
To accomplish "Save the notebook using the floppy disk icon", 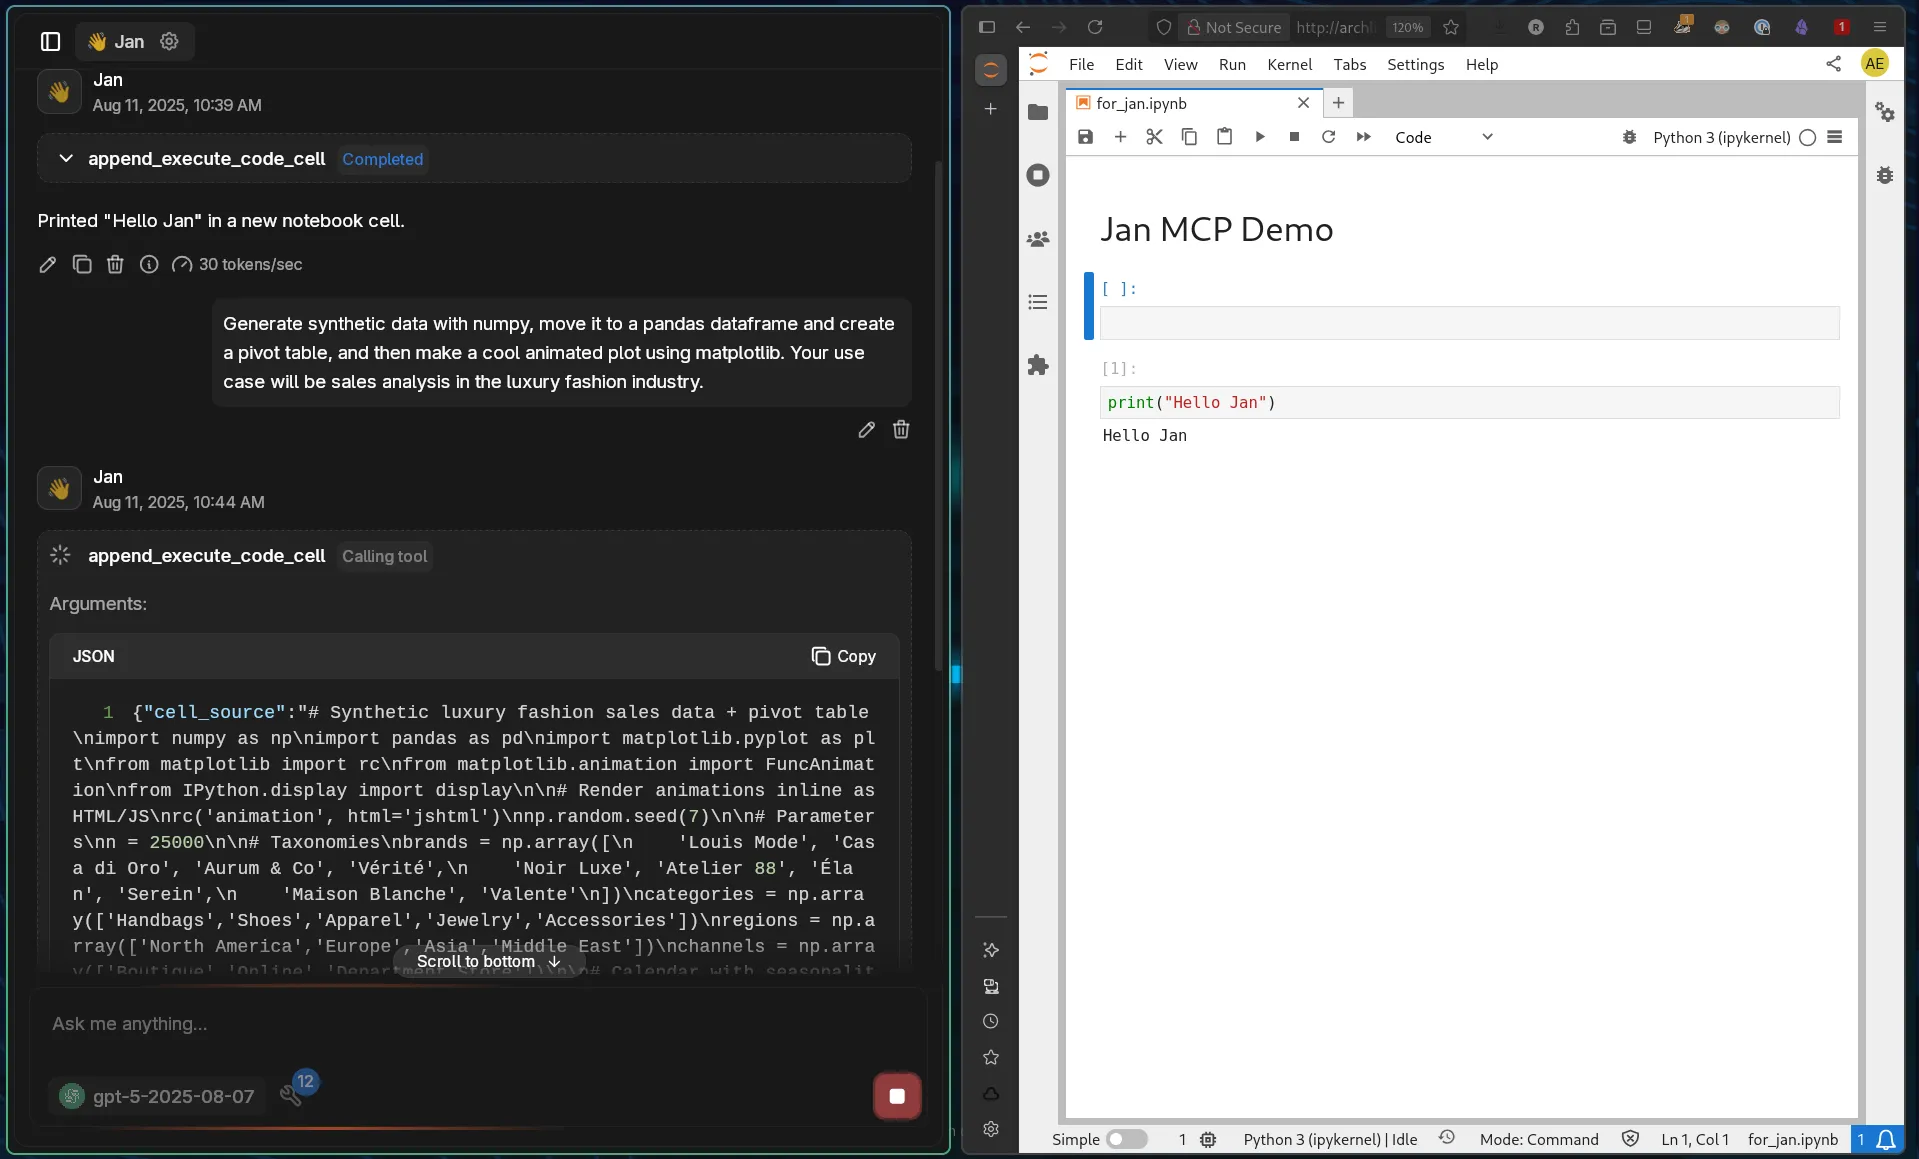I will click(1085, 137).
